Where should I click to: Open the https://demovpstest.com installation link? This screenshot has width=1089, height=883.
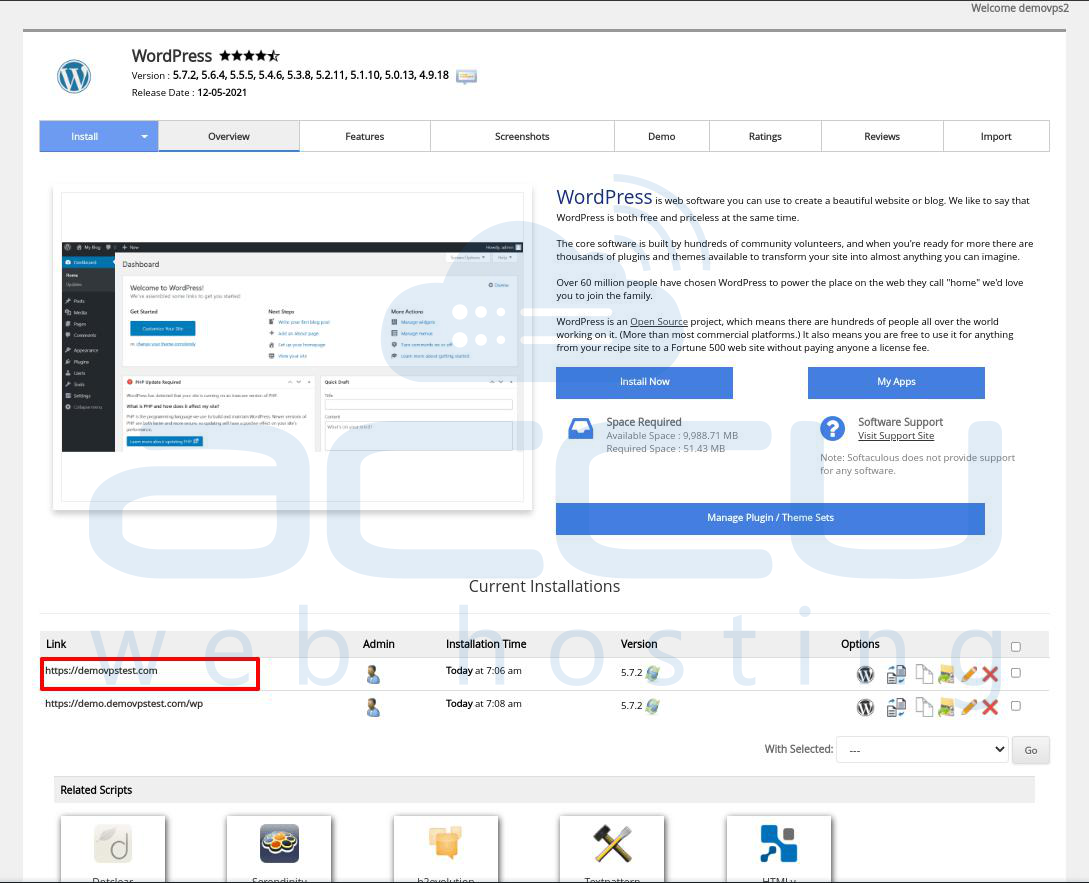coord(101,670)
